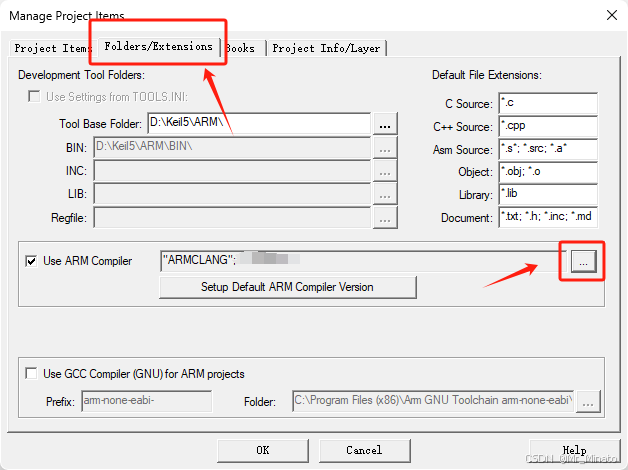
Task: Click the INC folder field
Action: [x=232, y=171]
